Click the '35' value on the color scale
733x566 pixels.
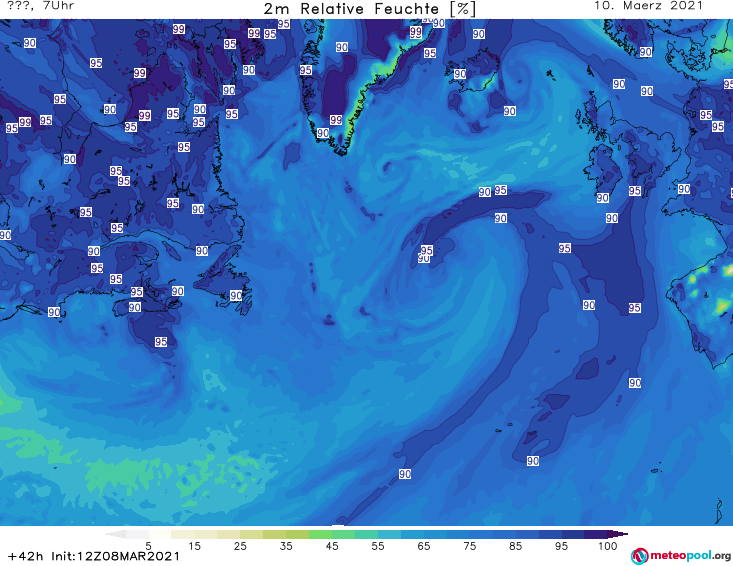click(286, 546)
